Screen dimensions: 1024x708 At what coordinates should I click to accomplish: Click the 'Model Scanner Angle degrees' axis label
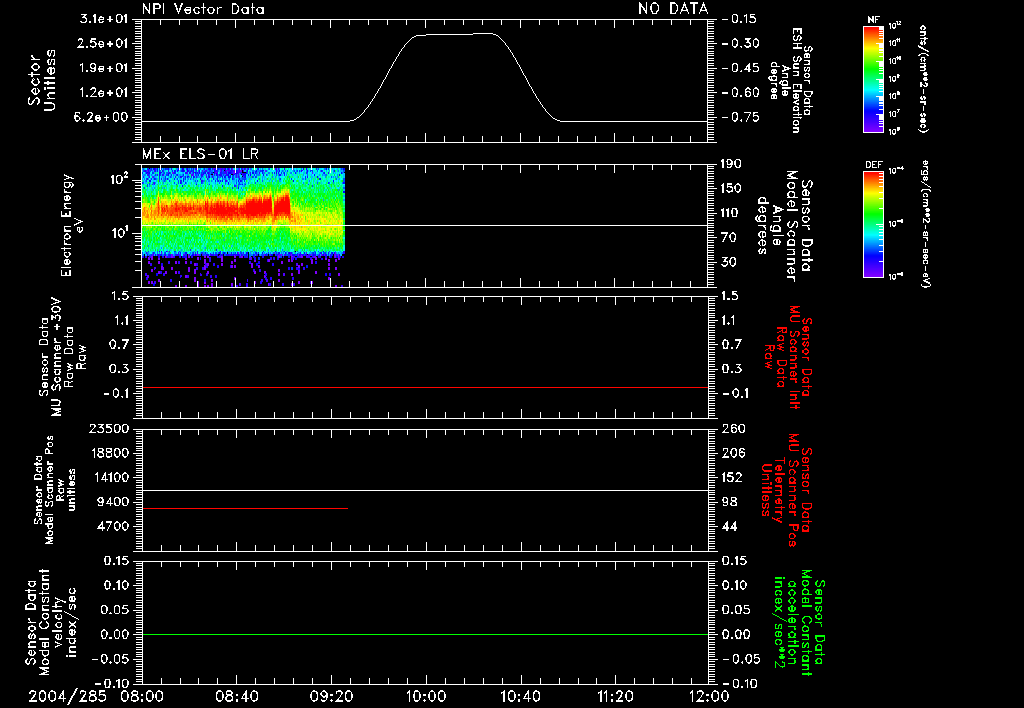point(784,226)
